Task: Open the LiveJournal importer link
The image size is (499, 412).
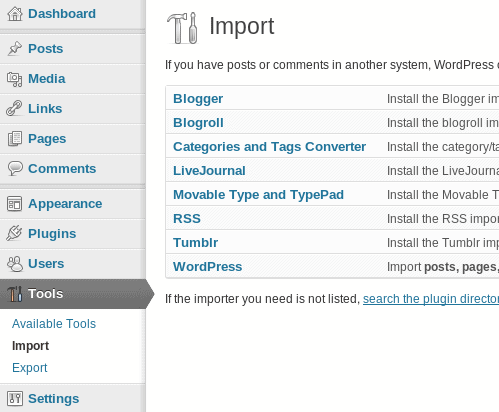Action: 209,171
